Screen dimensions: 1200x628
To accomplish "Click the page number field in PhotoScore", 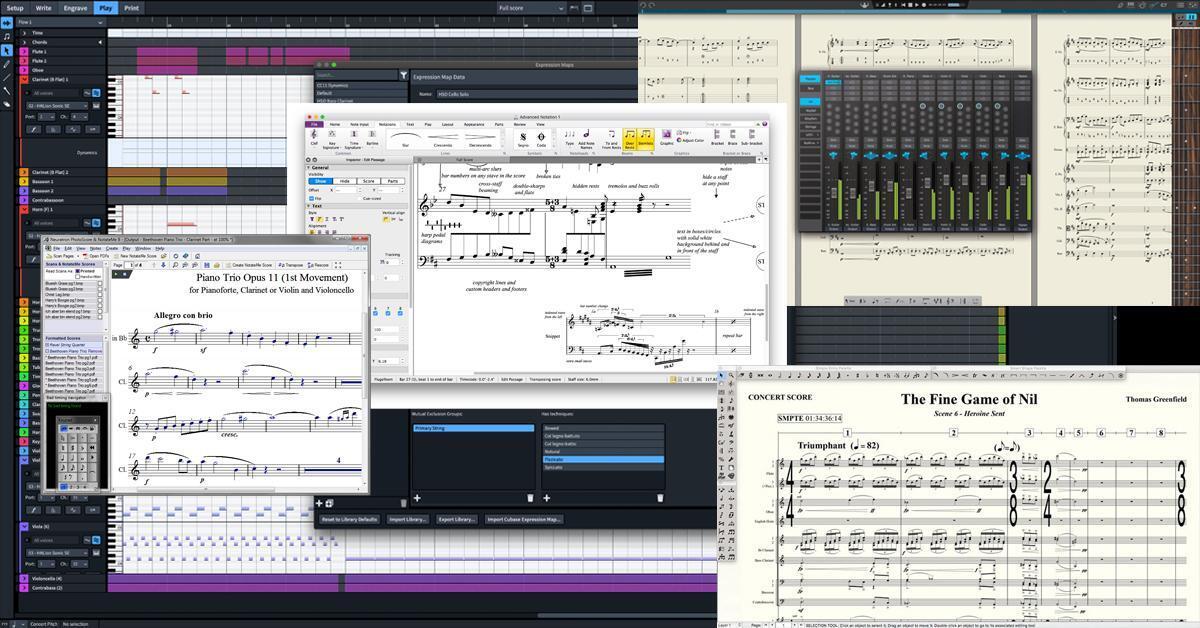I will (x=131, y=265).
